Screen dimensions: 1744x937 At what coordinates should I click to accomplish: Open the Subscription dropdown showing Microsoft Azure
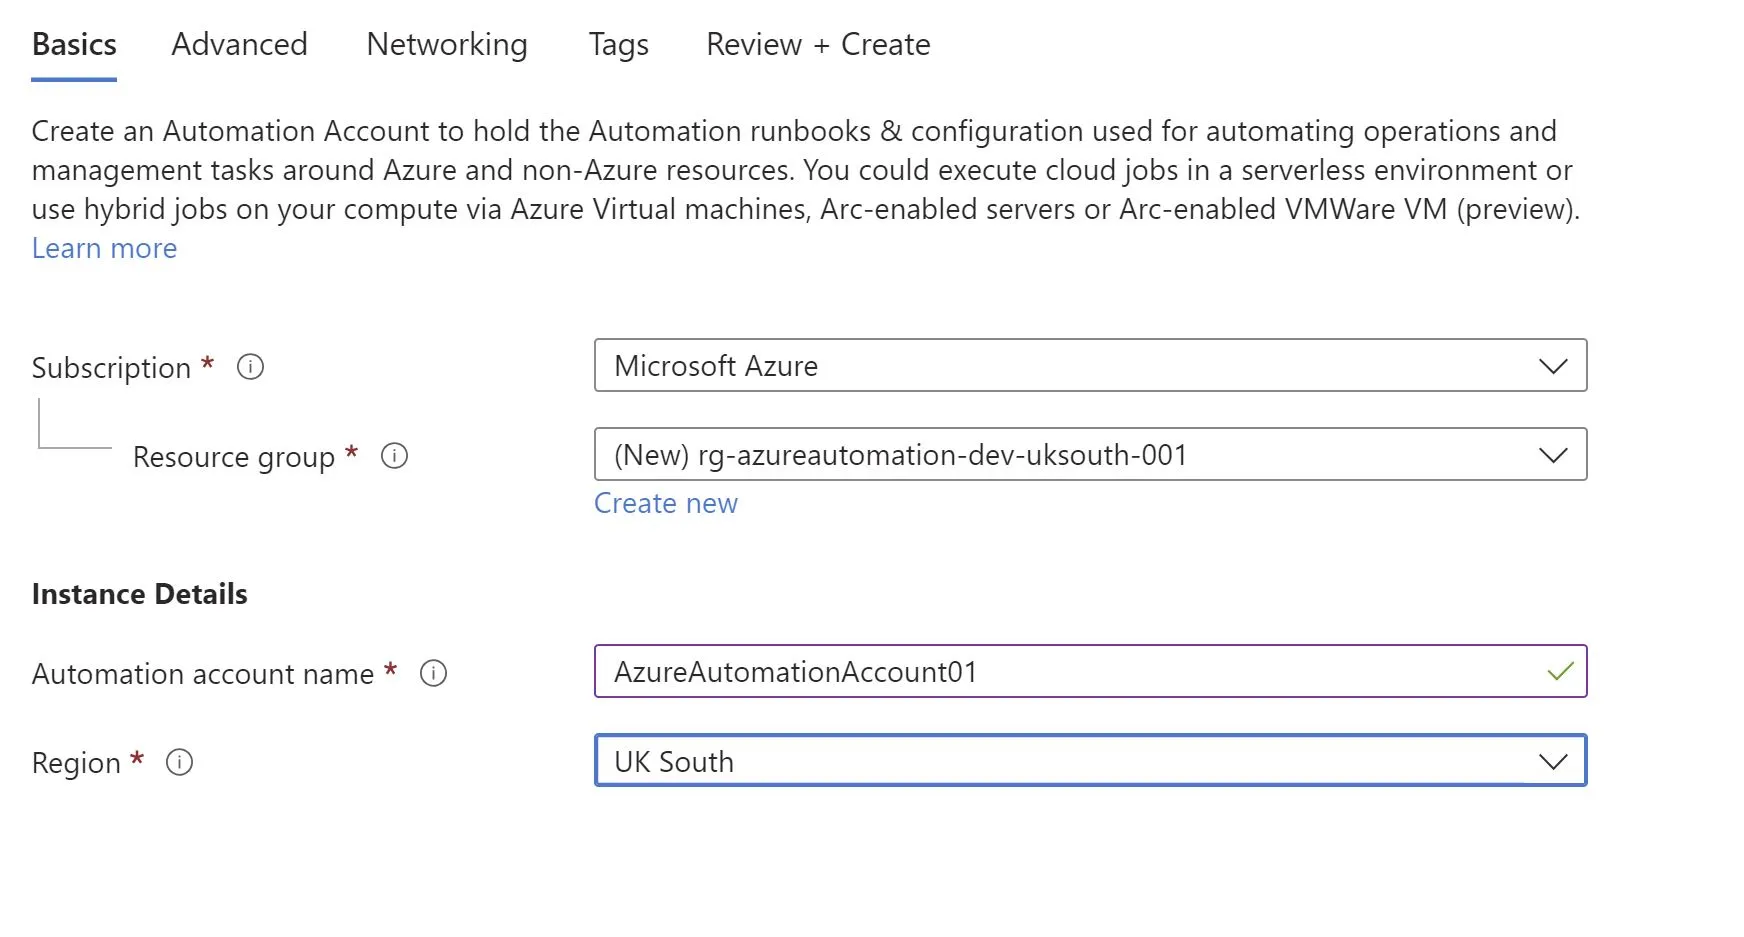(x=1090, y=366)
